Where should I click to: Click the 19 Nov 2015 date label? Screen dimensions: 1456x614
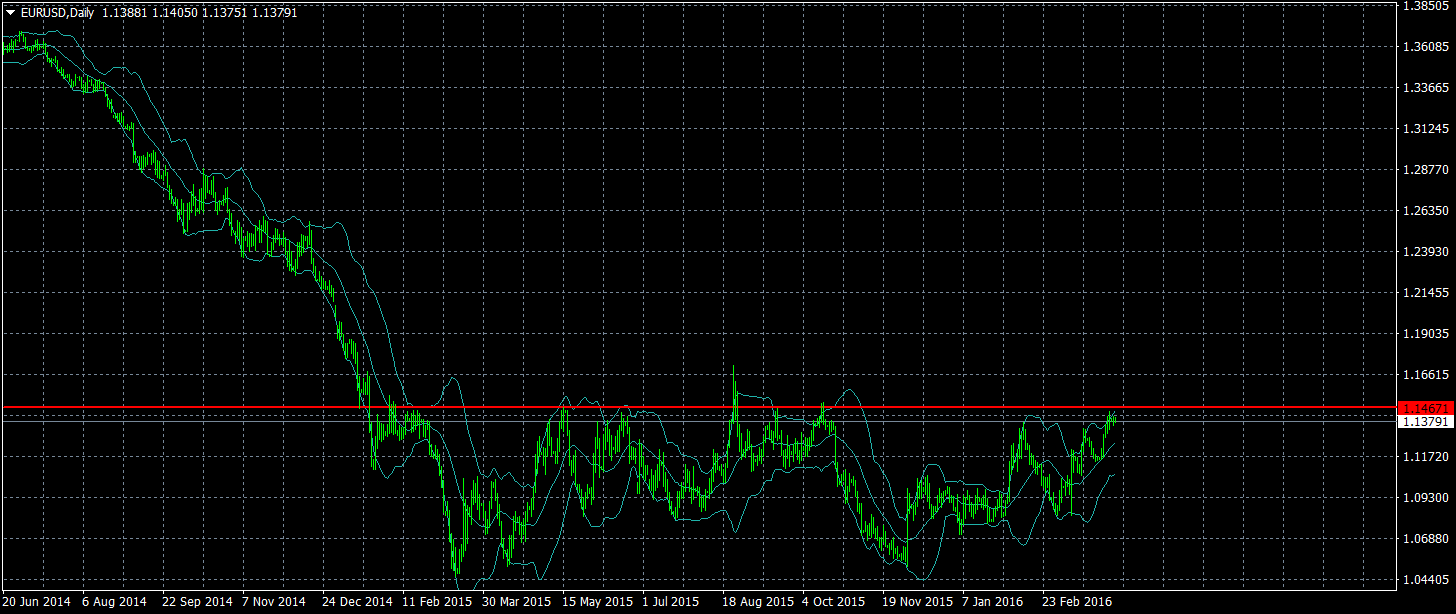(917, 603)
